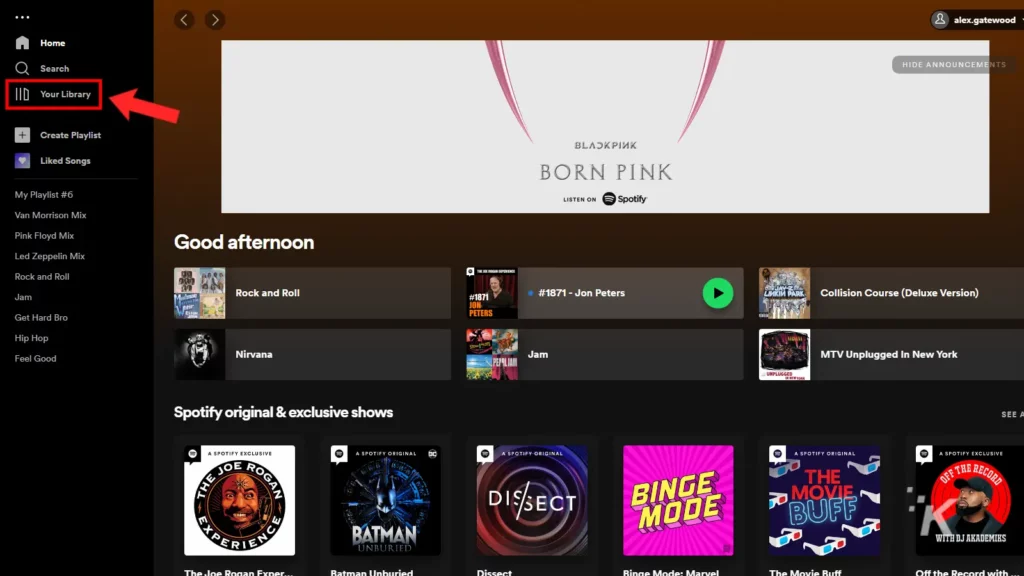Click the #1871 Jon Peters episode thumbnail

click(492, 293)
